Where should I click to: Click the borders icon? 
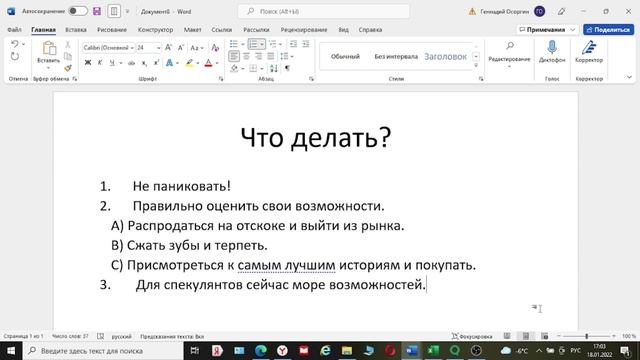point(253,68)
